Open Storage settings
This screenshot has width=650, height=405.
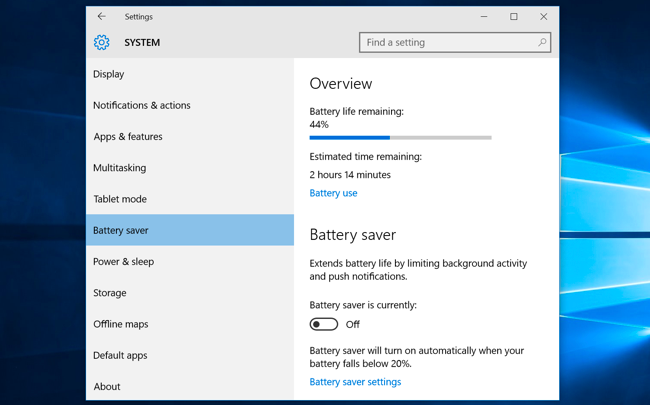190,293
